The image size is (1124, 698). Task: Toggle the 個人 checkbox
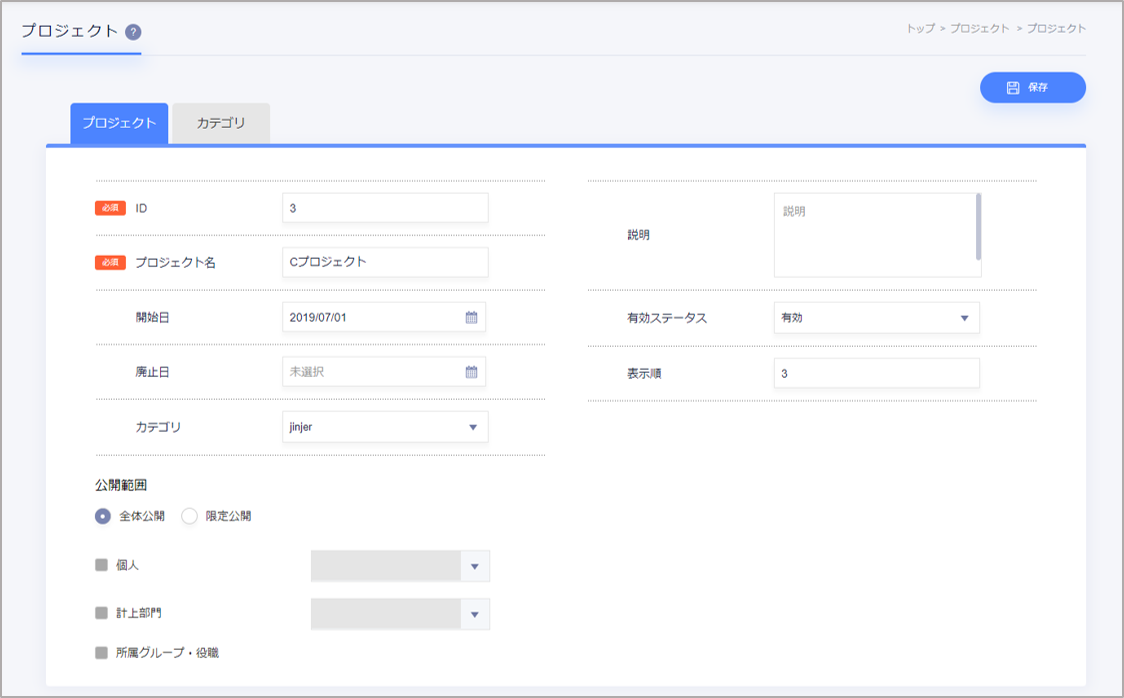[x=101, y=565]
